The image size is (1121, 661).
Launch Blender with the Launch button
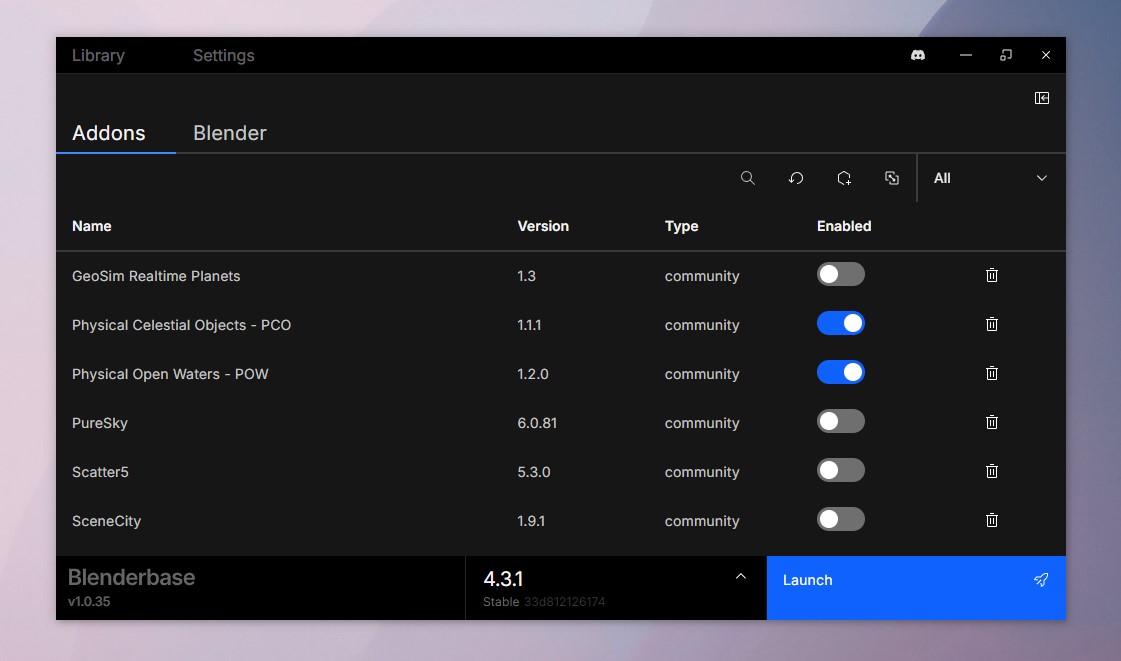tap(916, 587)
